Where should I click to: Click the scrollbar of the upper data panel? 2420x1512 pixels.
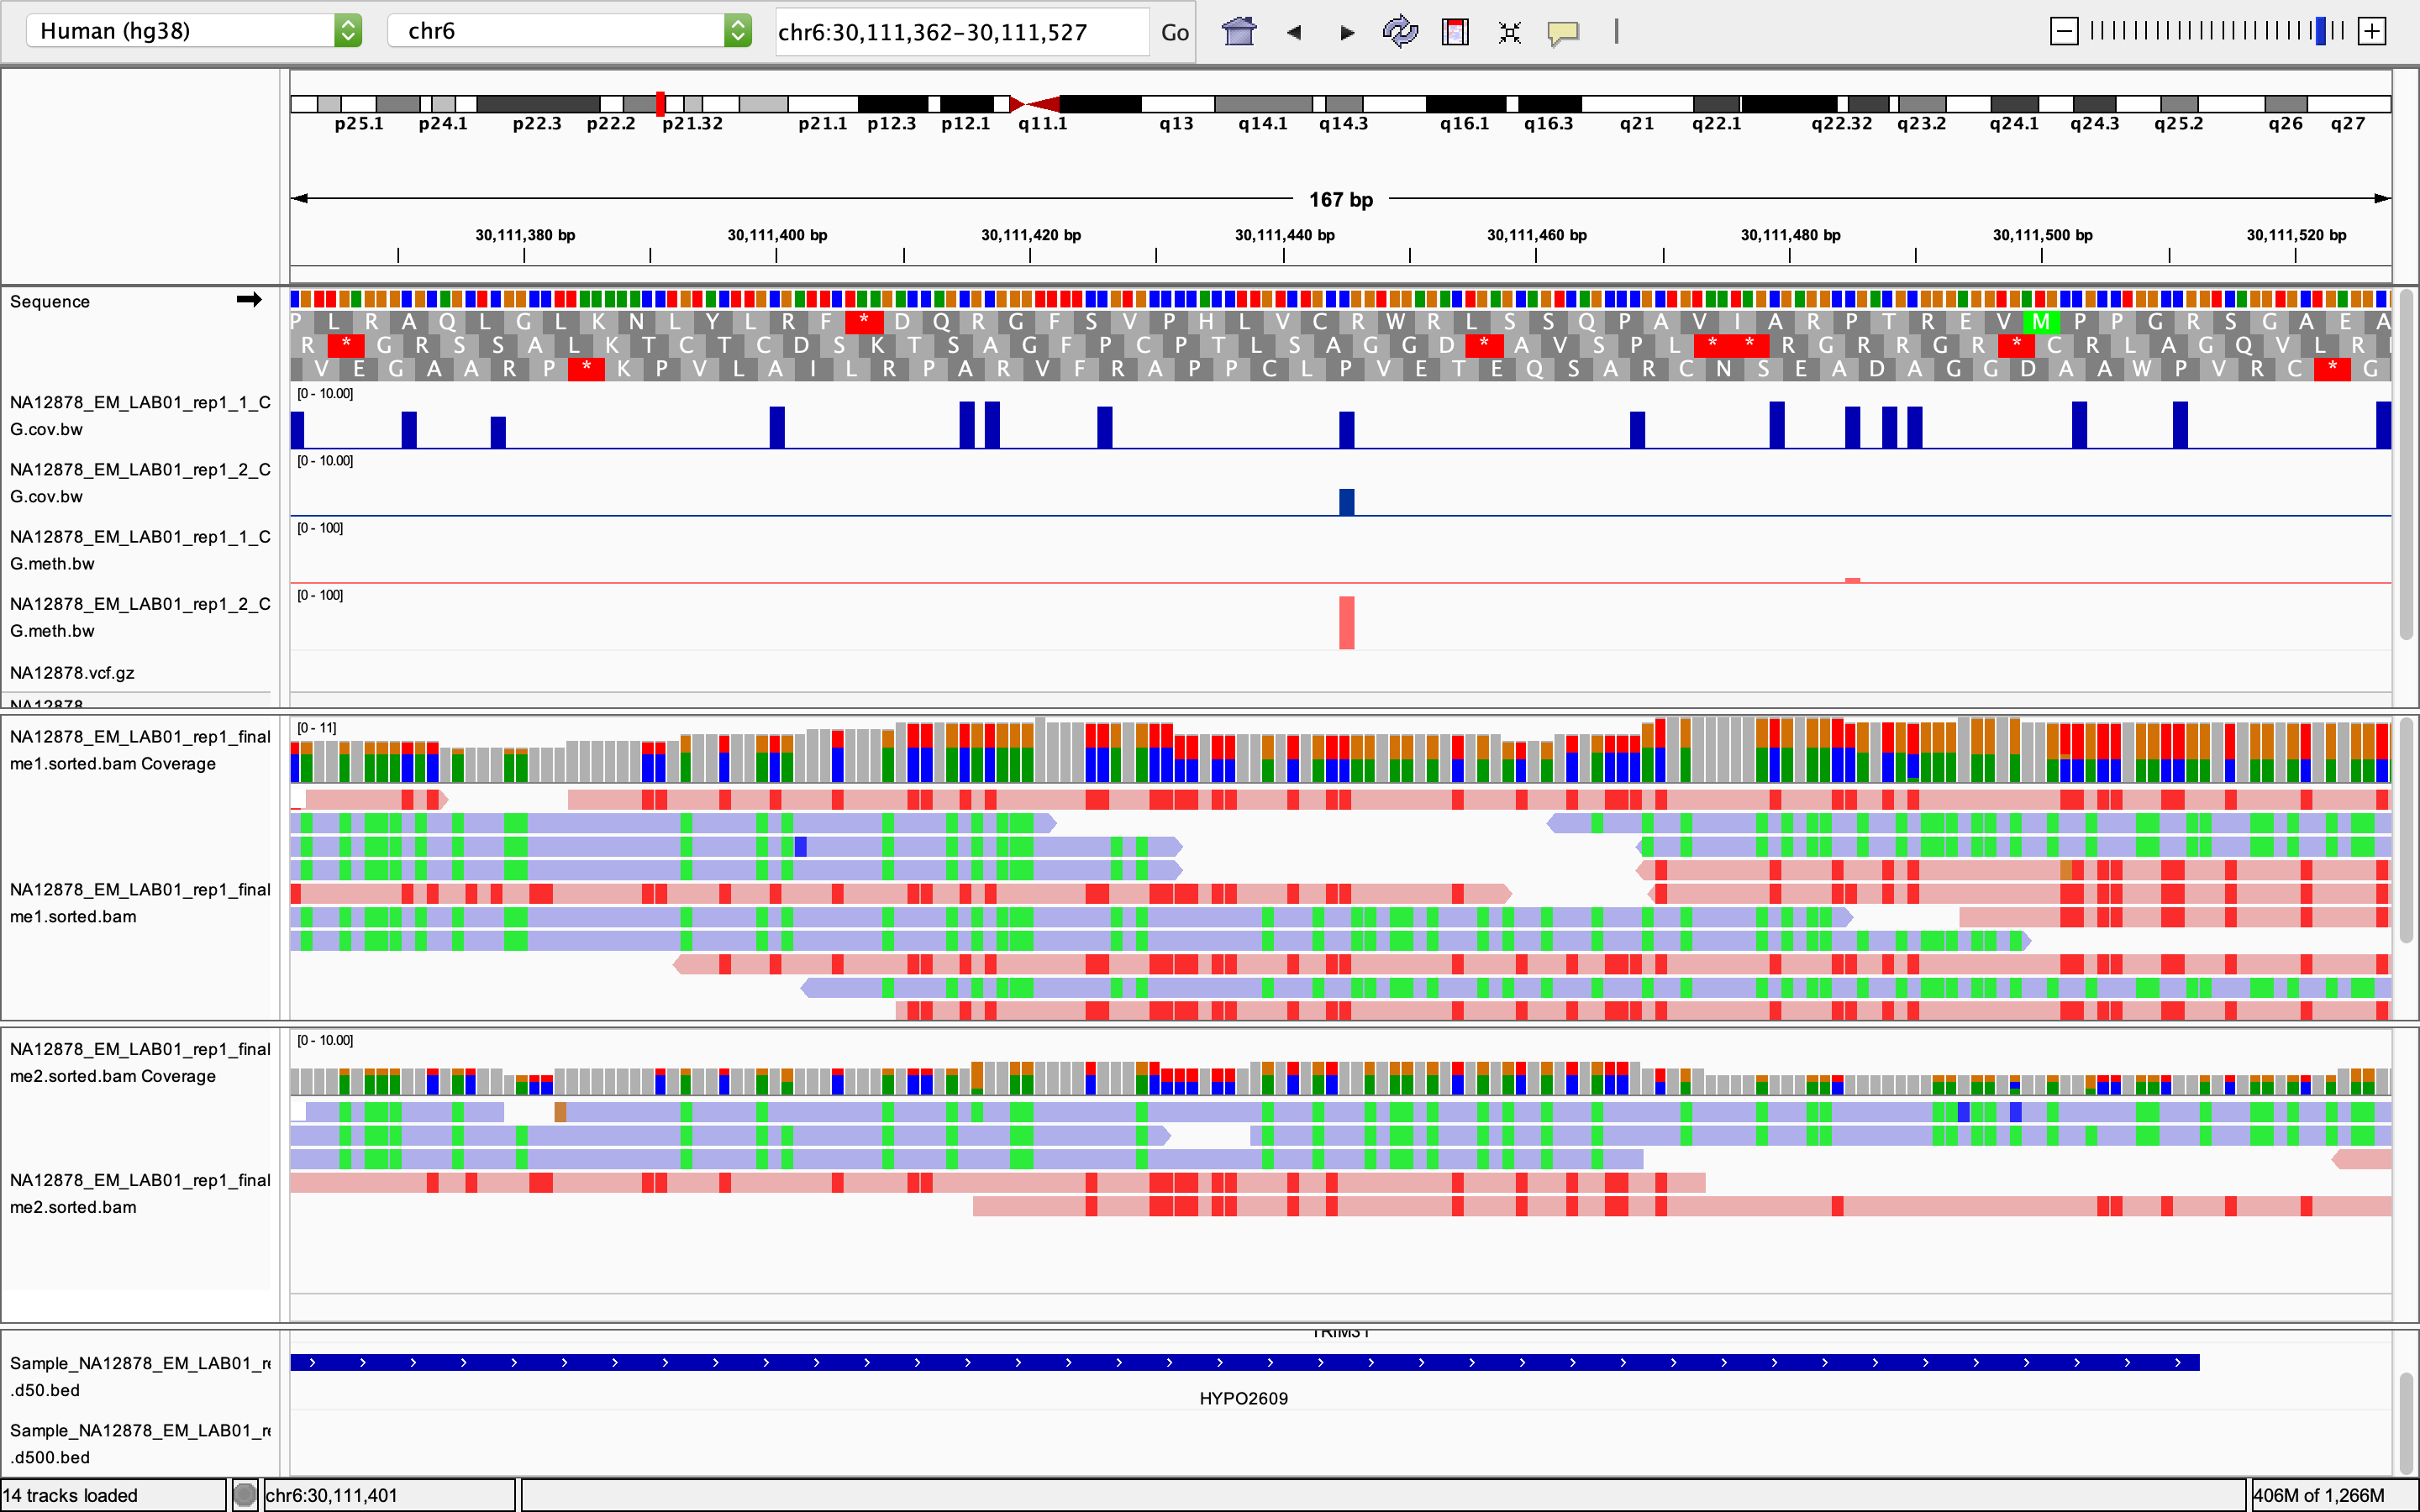(2406, 465)
